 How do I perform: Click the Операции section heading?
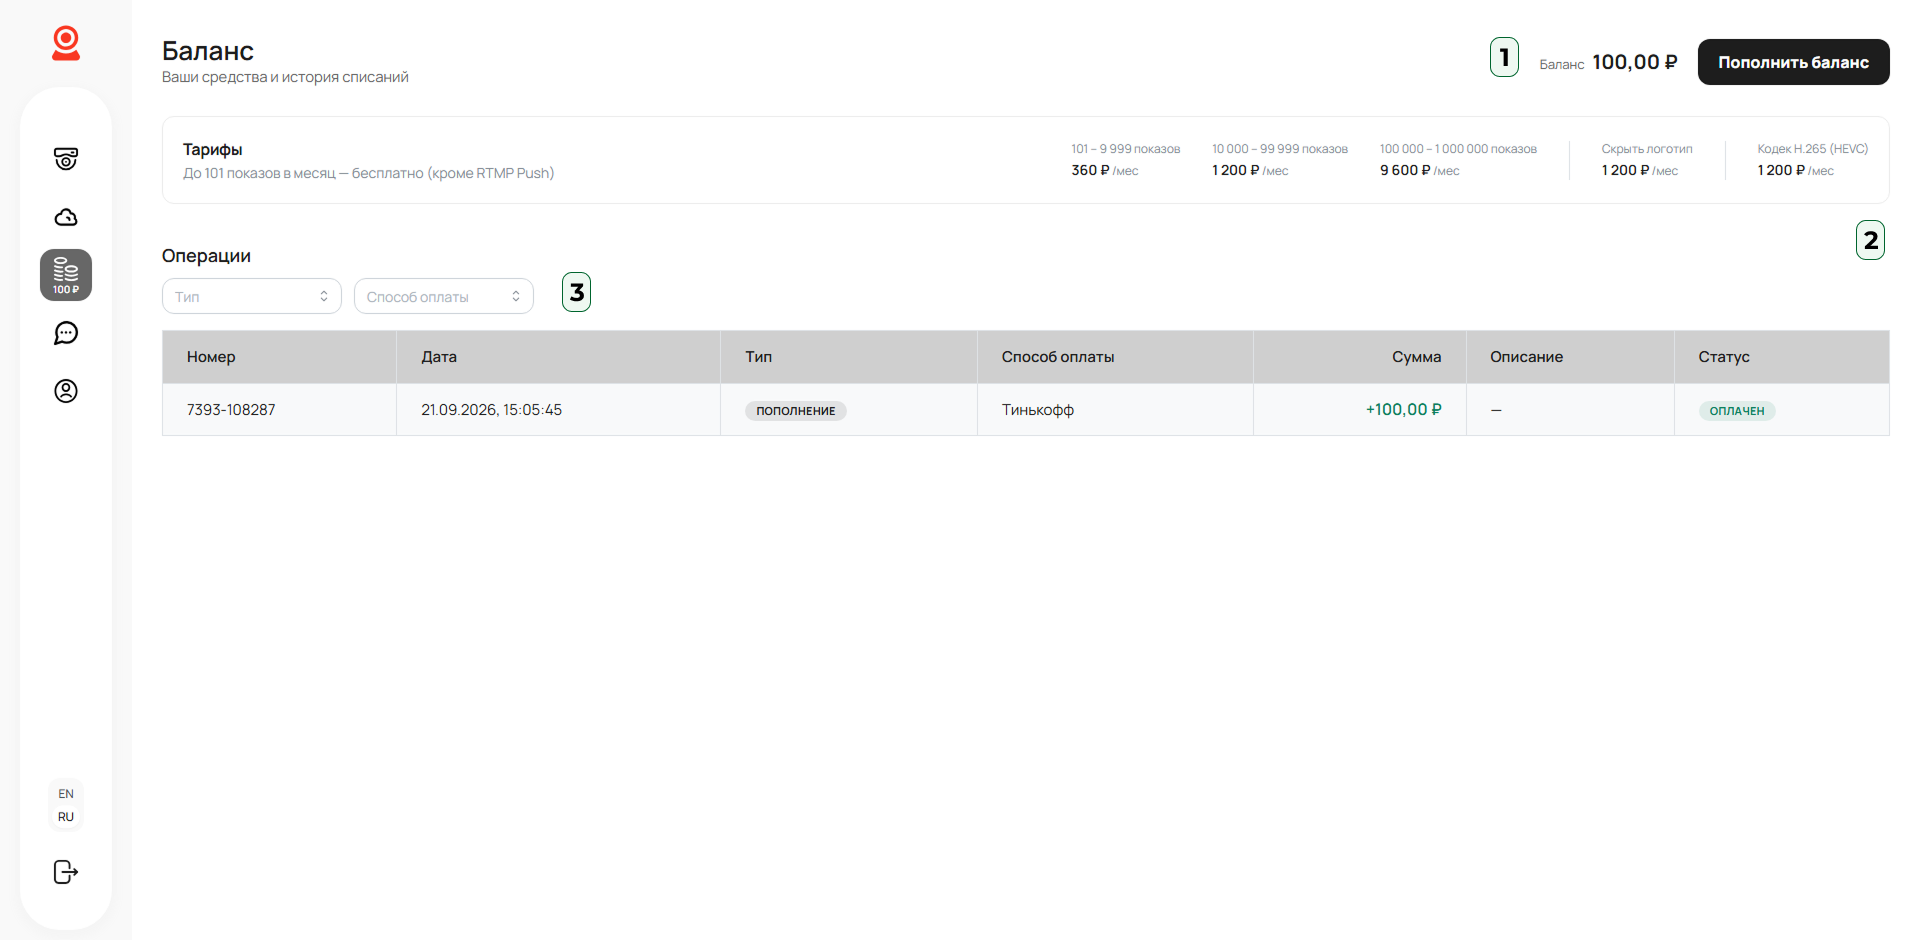(206, 256)
